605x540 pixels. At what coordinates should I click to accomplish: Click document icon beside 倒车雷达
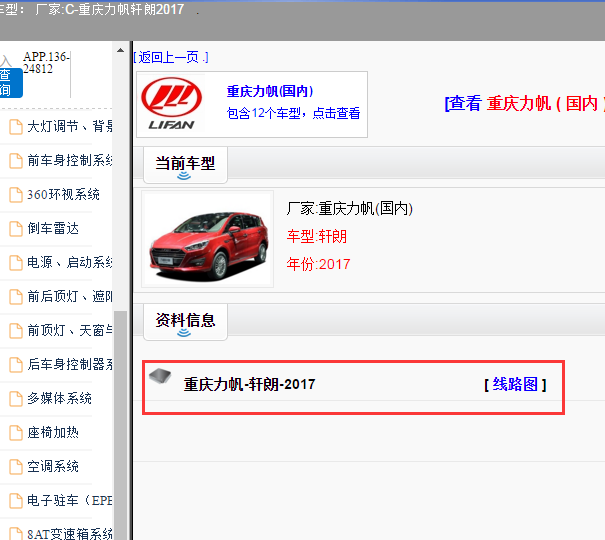coord(16,229)
